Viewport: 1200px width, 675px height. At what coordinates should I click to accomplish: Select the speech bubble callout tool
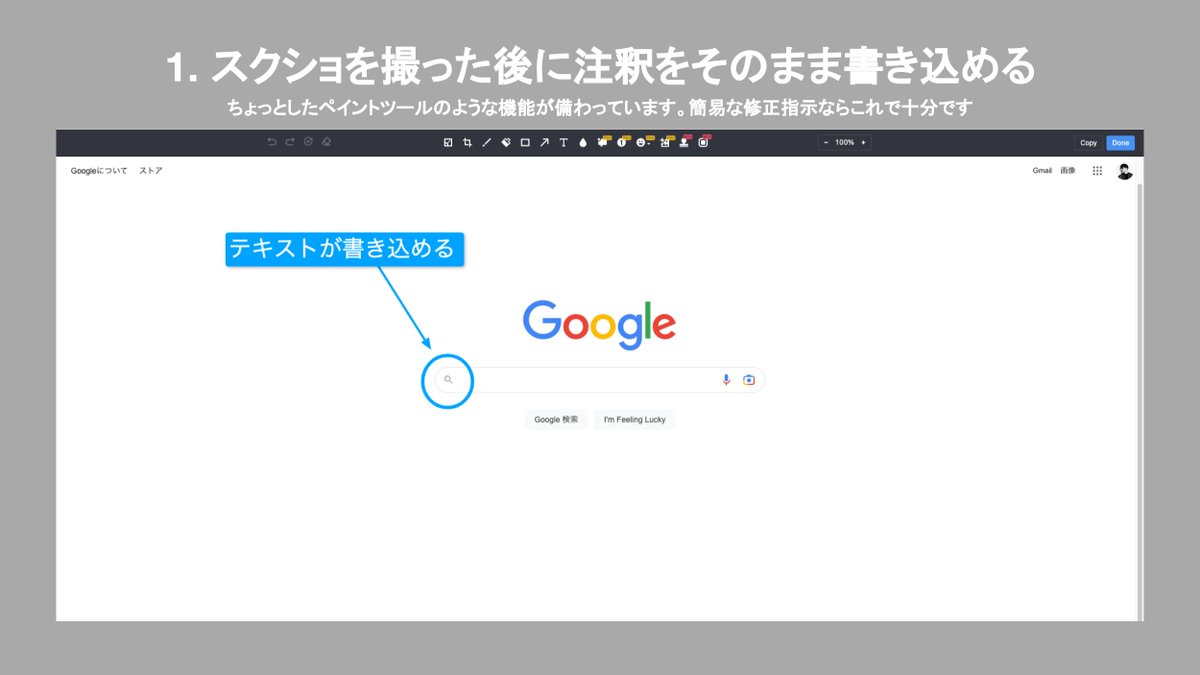(x=602, y=142)
